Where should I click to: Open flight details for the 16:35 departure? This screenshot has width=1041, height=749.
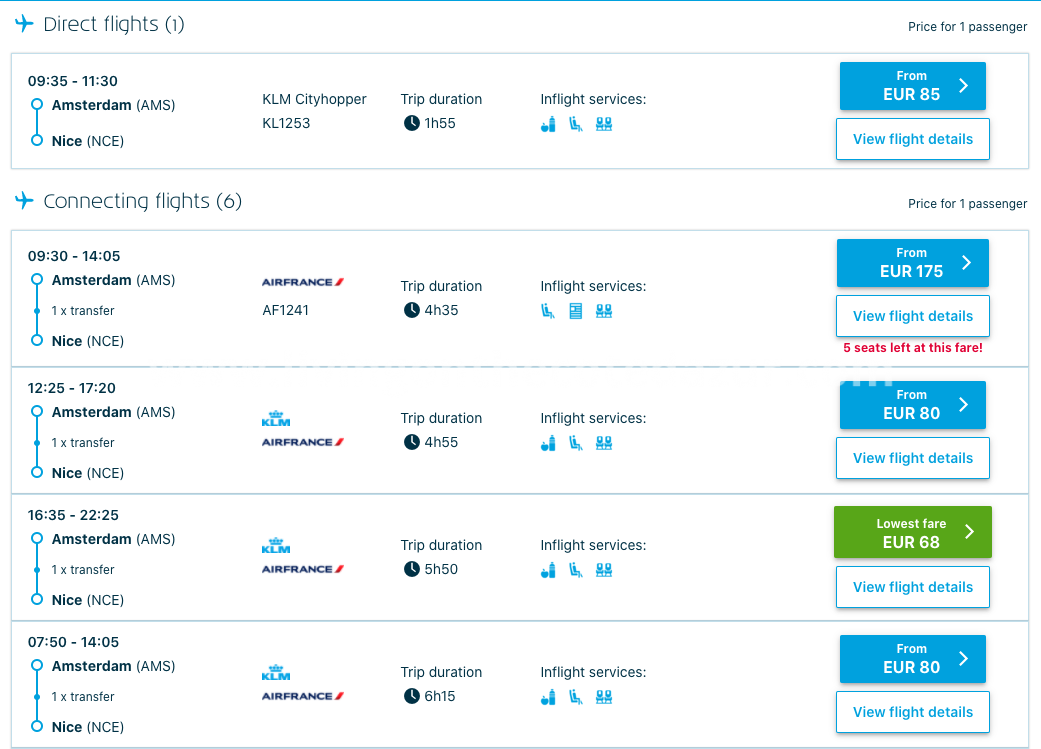pyautogui.click(x=912, y=587)
